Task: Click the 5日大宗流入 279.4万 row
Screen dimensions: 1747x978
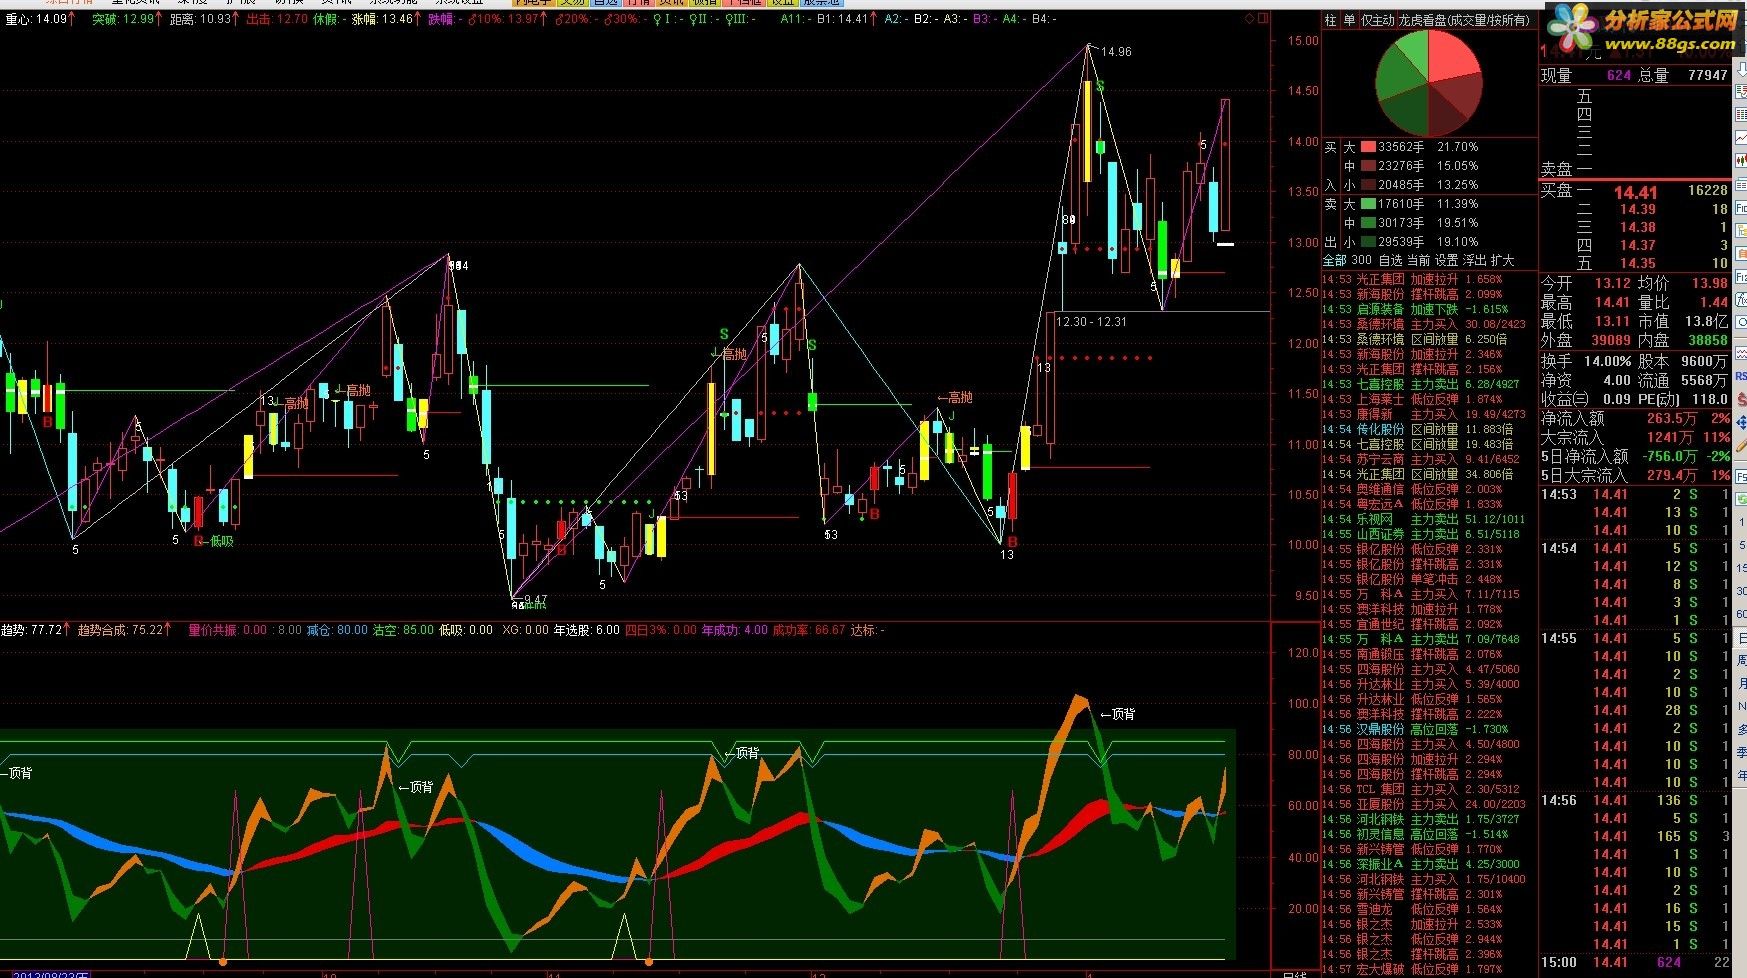Action: (1635, 475)
